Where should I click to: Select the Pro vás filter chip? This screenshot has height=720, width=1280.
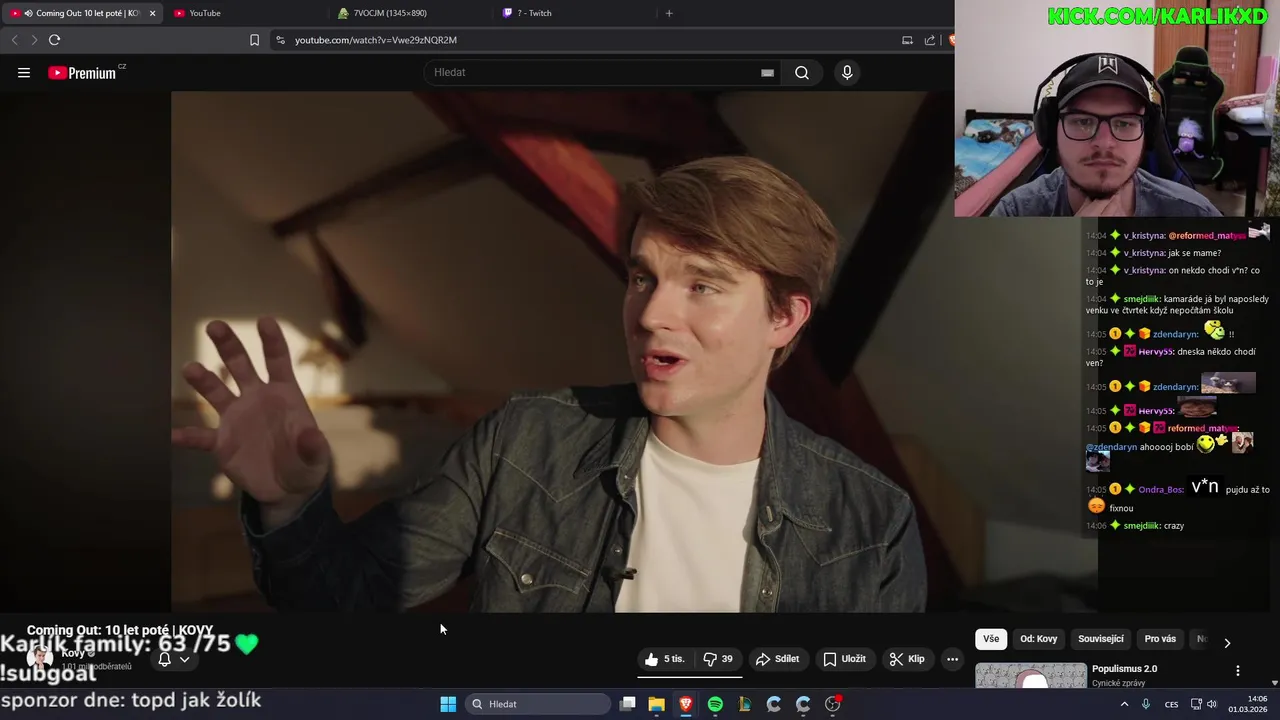(1160, 639)
